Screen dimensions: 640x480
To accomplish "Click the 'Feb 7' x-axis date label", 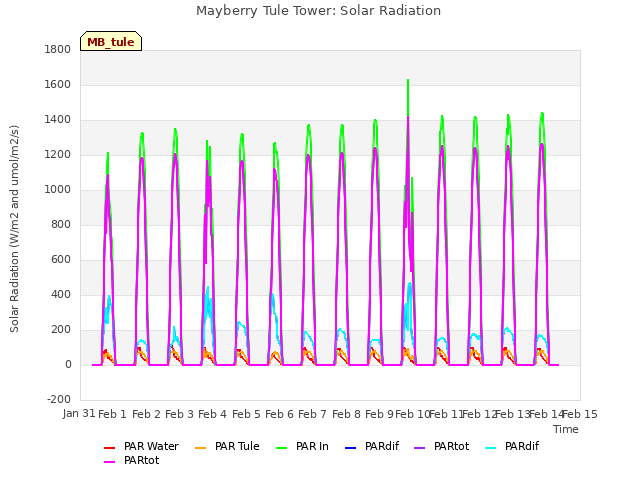I will click(312, 414).
